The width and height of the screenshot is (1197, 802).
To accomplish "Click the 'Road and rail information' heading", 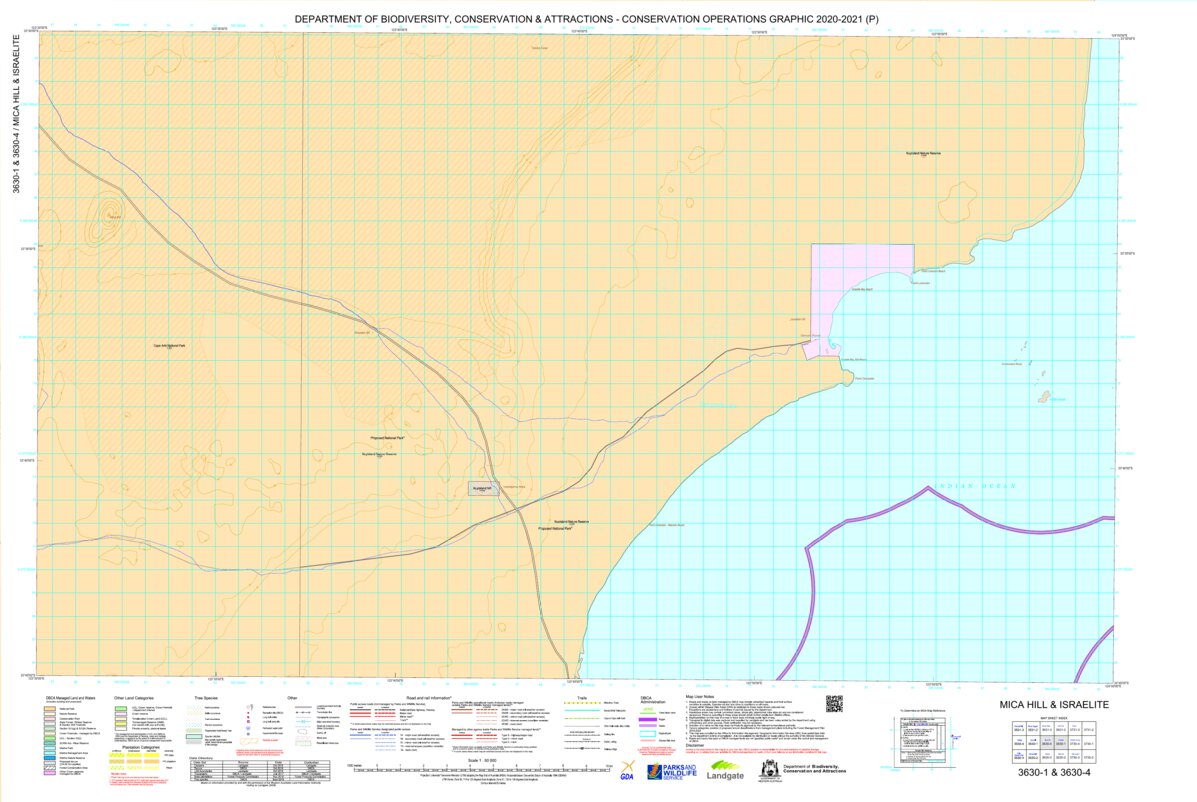I will (x=429, y=697).
